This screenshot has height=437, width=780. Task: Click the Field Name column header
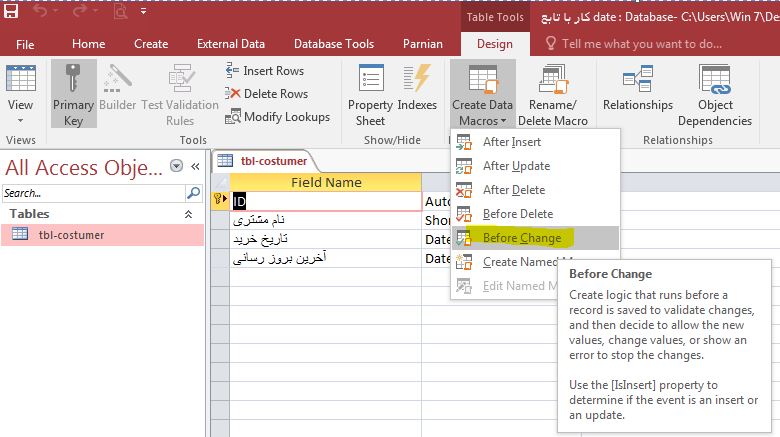pos(326,182)
